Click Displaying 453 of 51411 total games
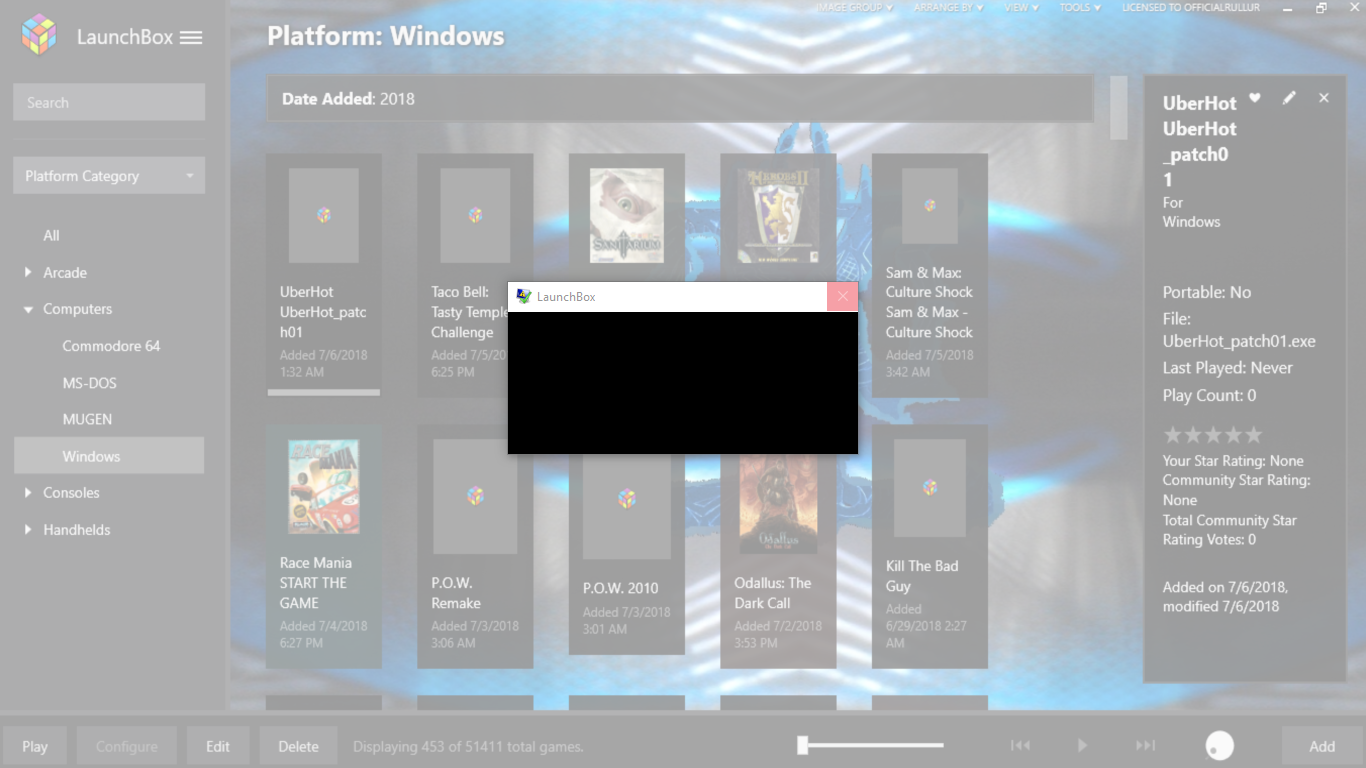 click(468, 746)
